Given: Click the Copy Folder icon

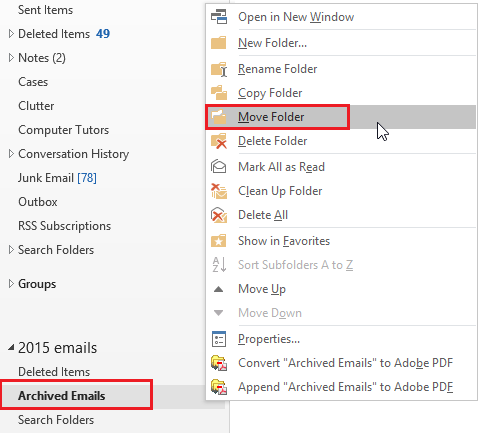Looking at the screenshot, I should click(x=219, y=93).
